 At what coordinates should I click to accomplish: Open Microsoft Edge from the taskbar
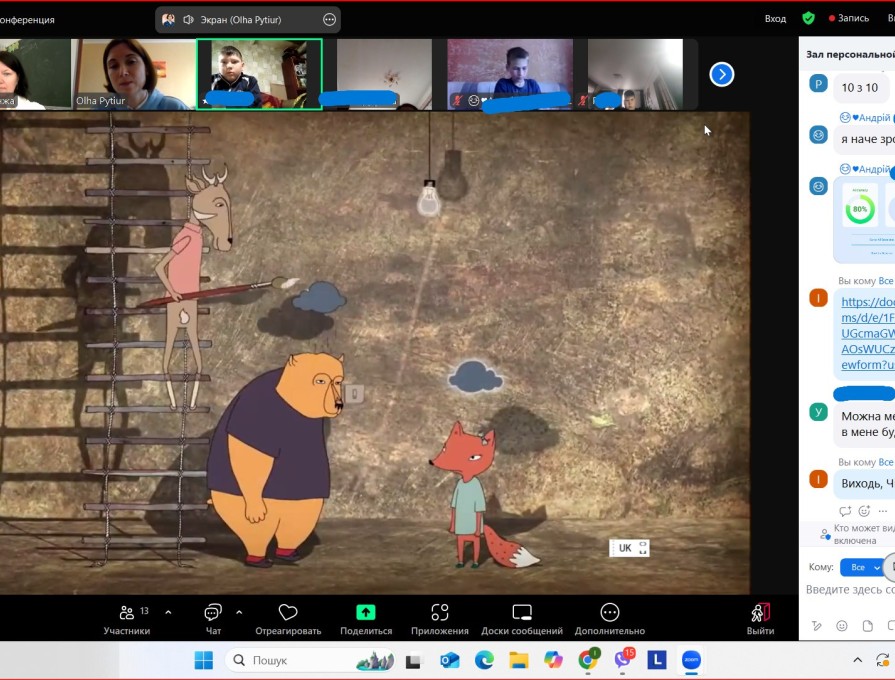[x=484, y=661]
